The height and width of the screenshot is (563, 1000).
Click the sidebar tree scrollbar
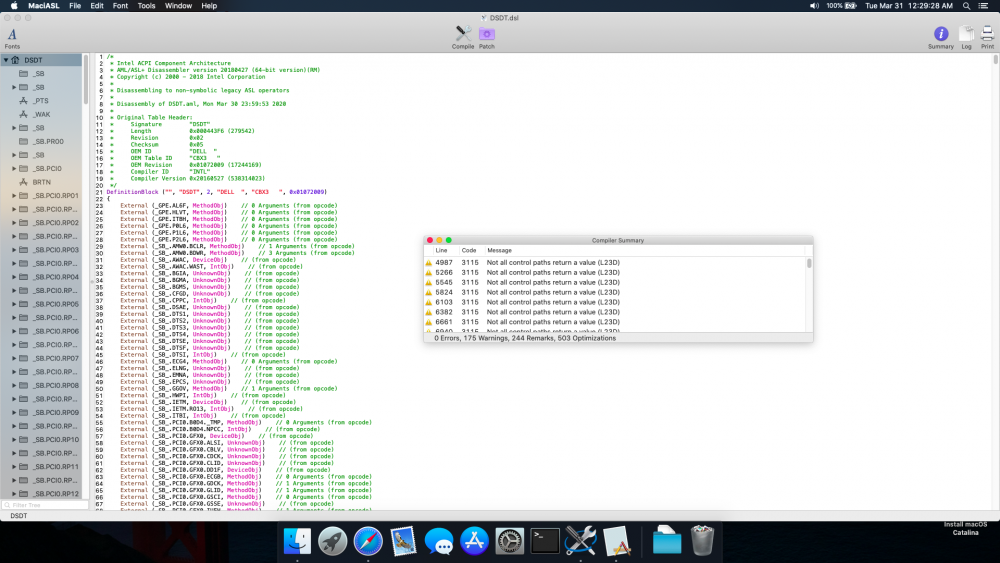tap(86, 80)
